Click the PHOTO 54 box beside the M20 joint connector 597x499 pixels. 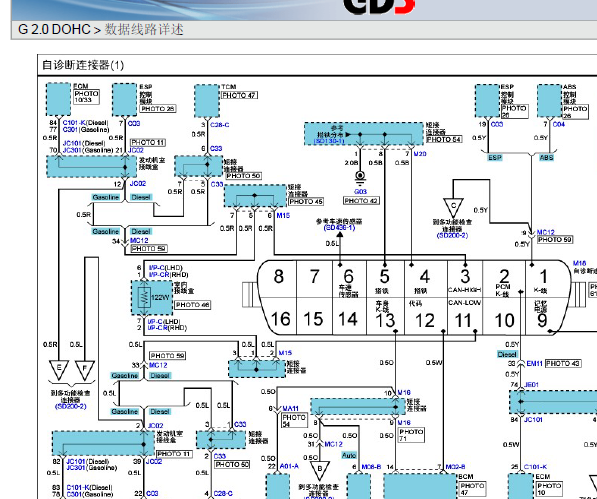coord(444,139)
